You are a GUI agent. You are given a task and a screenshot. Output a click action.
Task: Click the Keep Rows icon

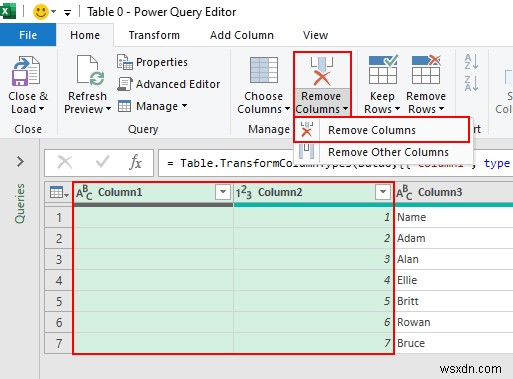383,69
